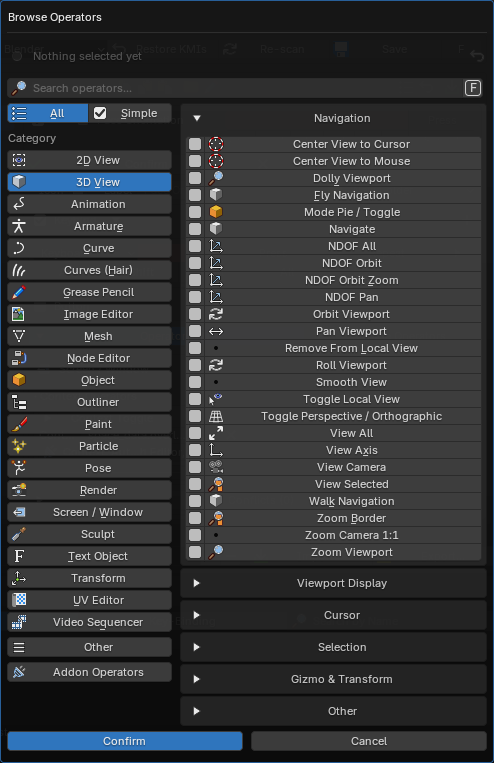Viewport: 494px width, 763px height.
Task: Select the Roll Viewport row
Action: tap(343, 365)
